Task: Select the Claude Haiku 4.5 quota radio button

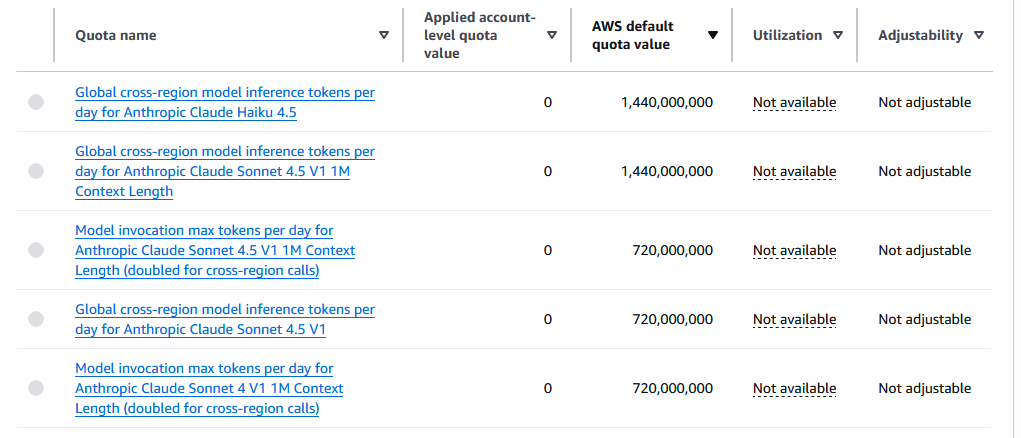Action: [37, 102]
